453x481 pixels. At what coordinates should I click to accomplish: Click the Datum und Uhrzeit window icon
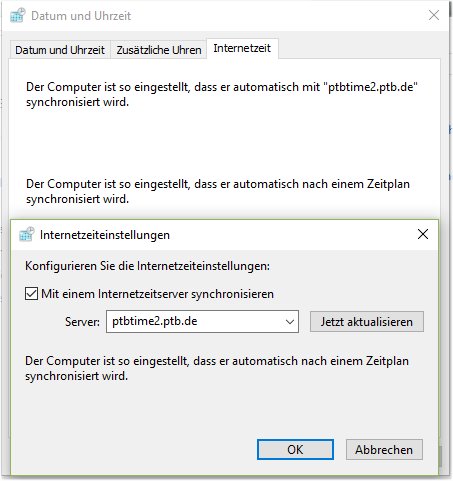(17, 15)
